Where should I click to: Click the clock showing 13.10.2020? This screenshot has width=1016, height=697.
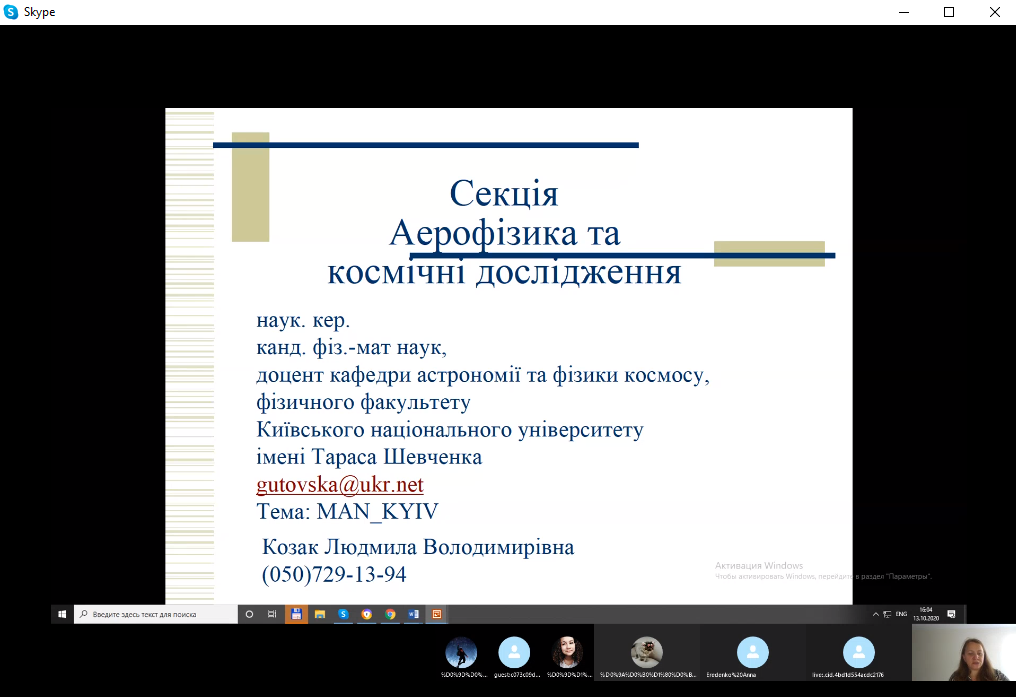pos(926,614)
